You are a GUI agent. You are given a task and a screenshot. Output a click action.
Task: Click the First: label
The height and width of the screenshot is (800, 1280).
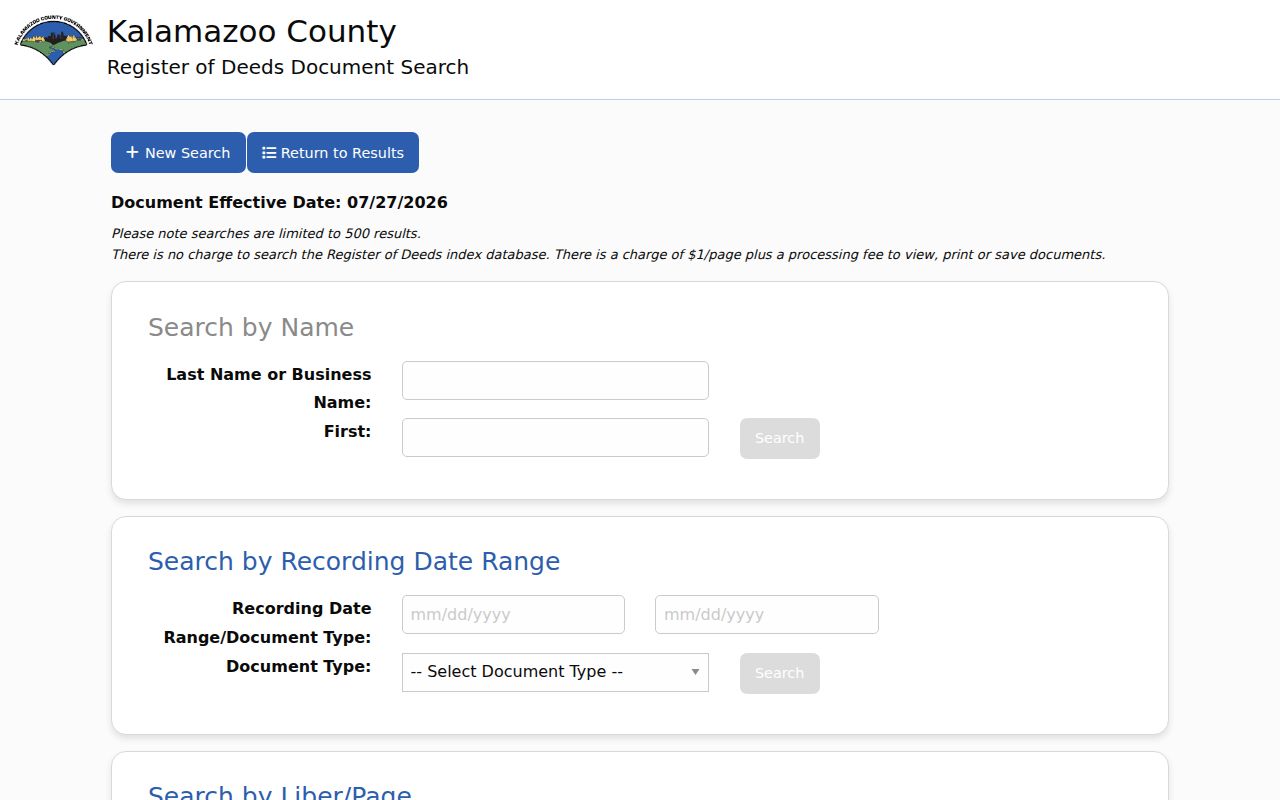(347, 432)
